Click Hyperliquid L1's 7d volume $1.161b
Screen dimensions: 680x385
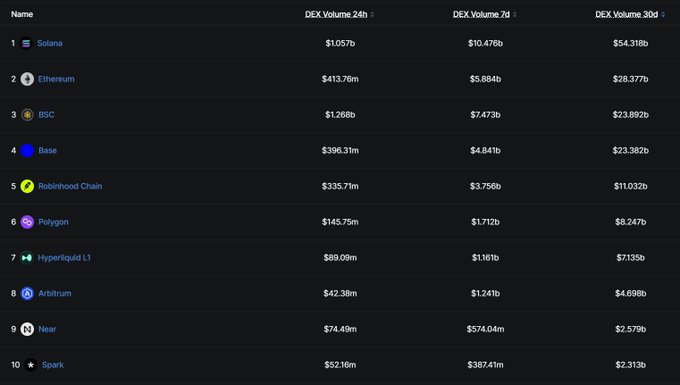(x=485, y=258)
